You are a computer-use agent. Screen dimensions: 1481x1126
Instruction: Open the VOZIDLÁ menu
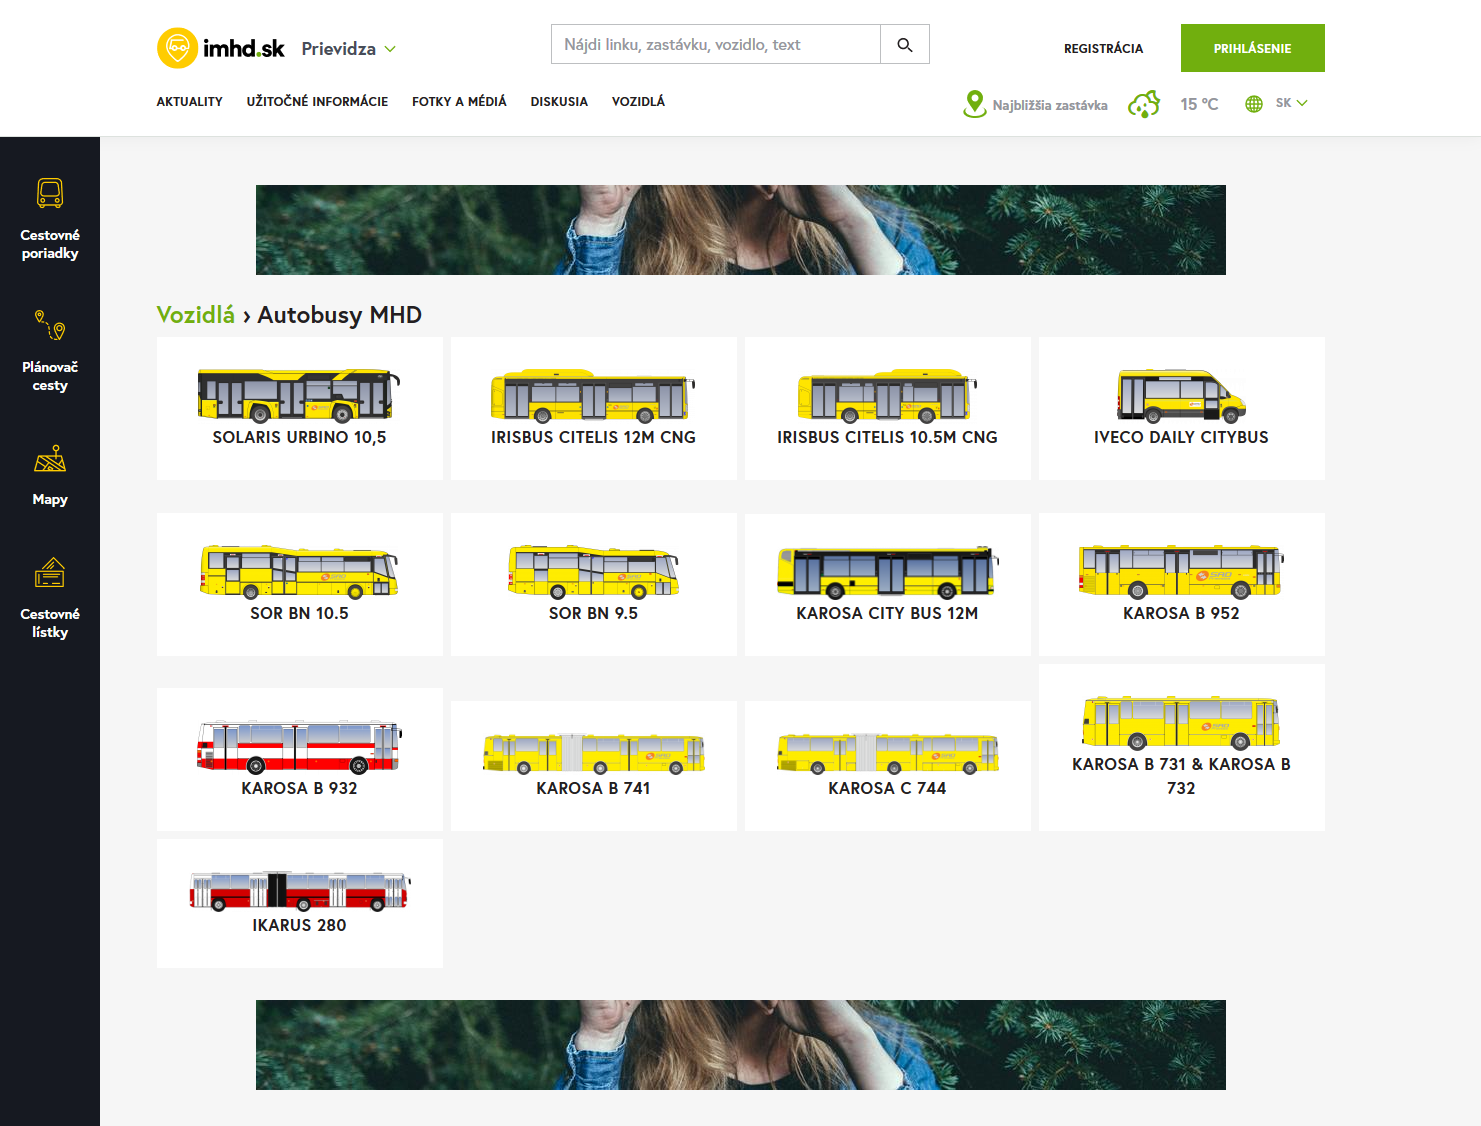638,102
